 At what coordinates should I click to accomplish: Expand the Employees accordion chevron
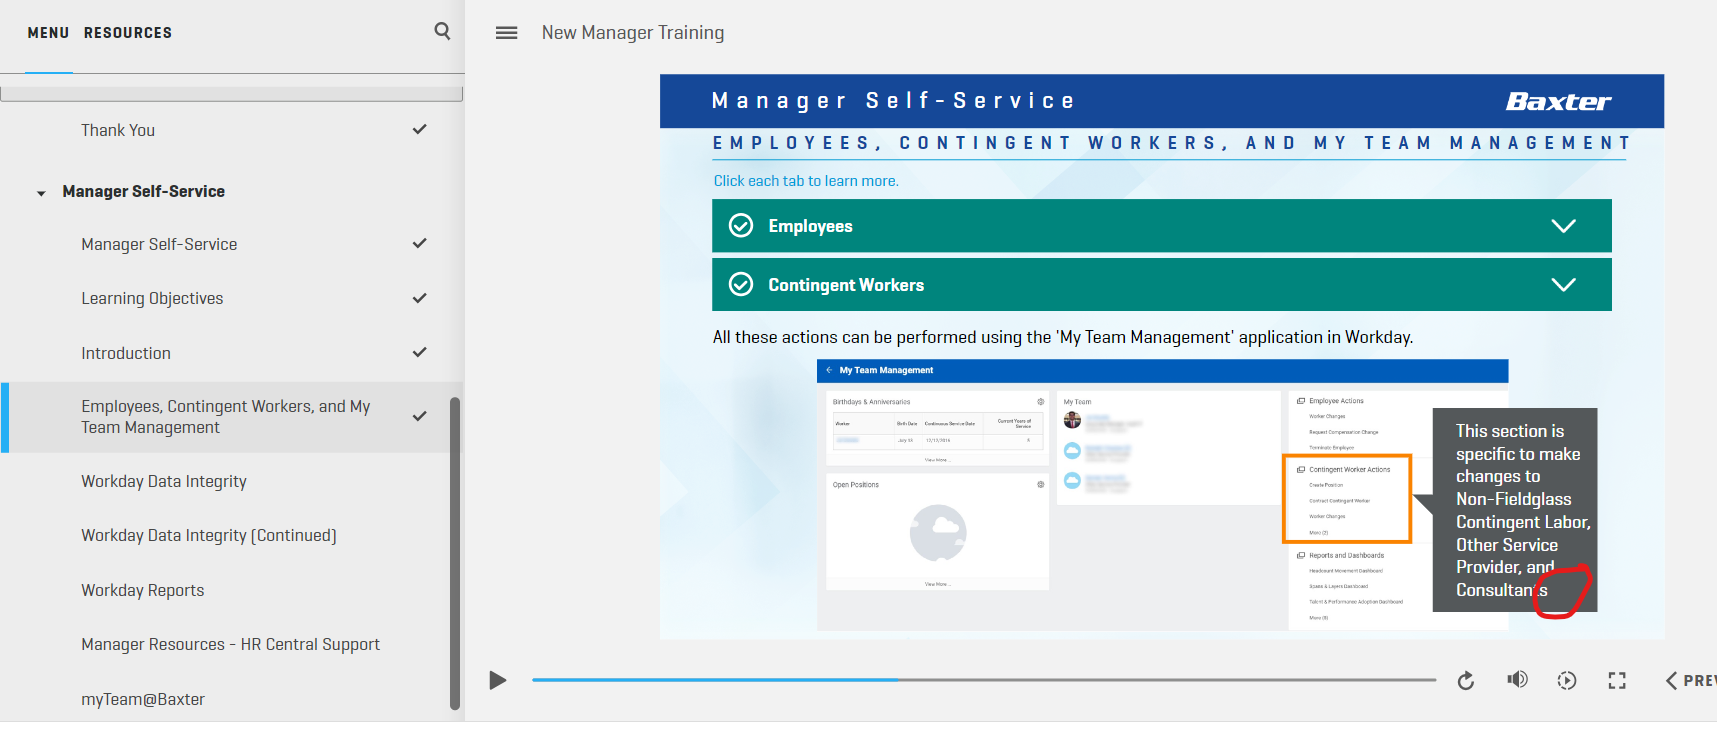coord(1563,226)
